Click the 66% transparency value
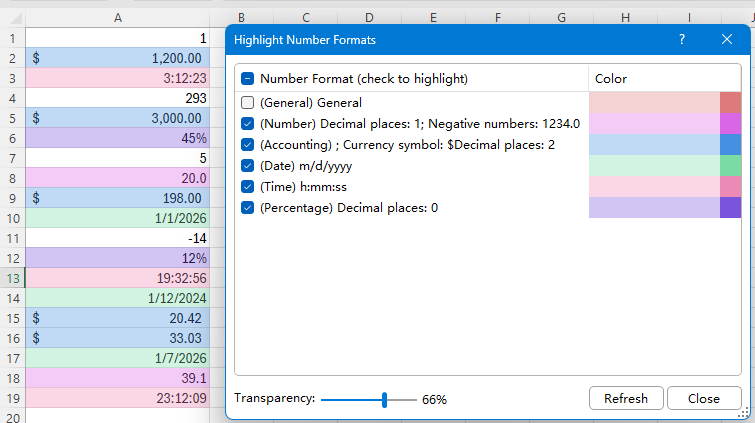Image resolution: width=755 pixels, height=423 pixels. [x=434, y=399]
